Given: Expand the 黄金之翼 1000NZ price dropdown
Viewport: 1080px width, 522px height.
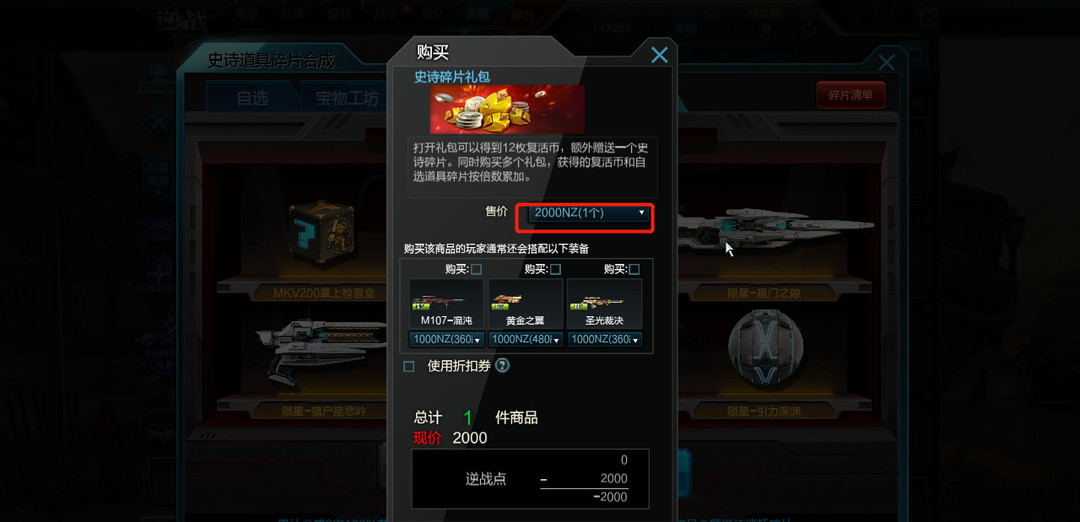Looking at the screenshot, I should click(x=526, y=340).
